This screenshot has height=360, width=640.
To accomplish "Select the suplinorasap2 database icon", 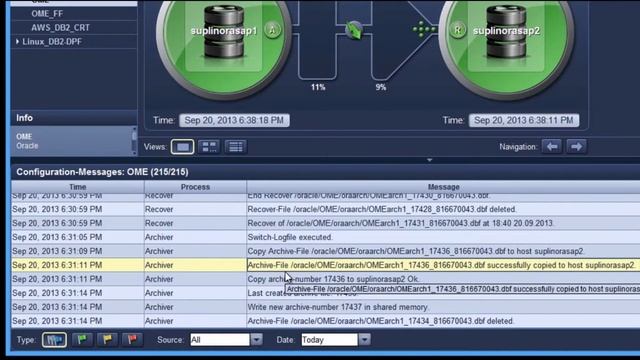I will tap(506, 32).
